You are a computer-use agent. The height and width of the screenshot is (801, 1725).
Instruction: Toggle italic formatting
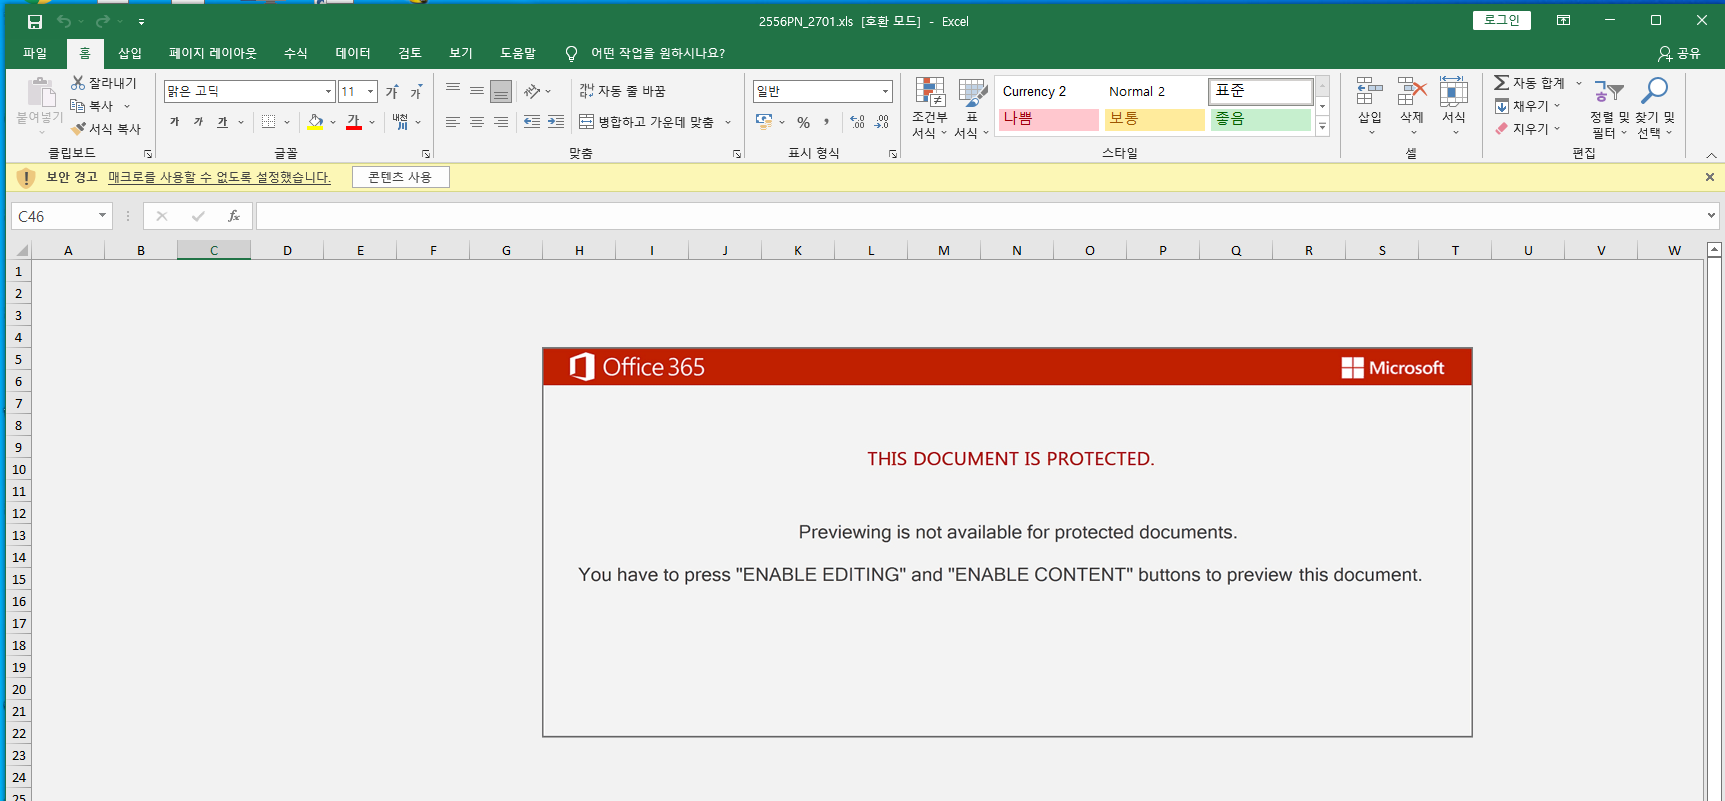198,122
